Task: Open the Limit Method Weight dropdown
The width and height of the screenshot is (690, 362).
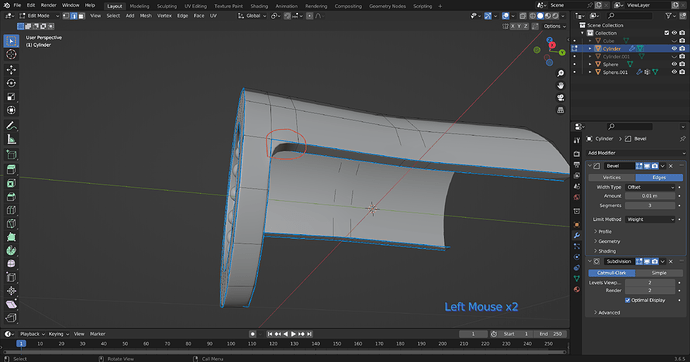Action: (650, 219)
